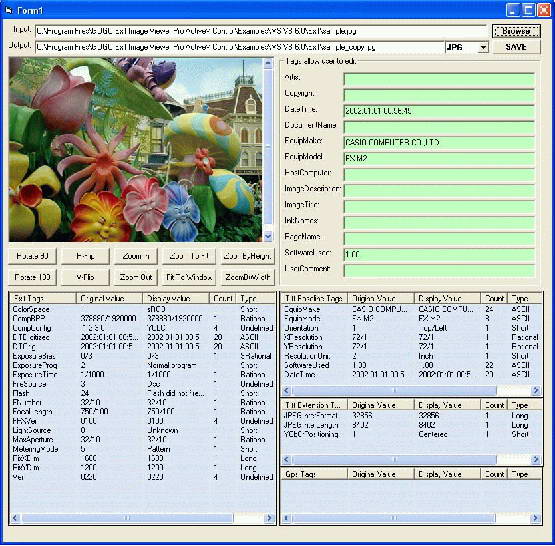Select the ExposureProg row in the Exif list
The width and height of the screenshot is (555, 546).
point(142,365)
